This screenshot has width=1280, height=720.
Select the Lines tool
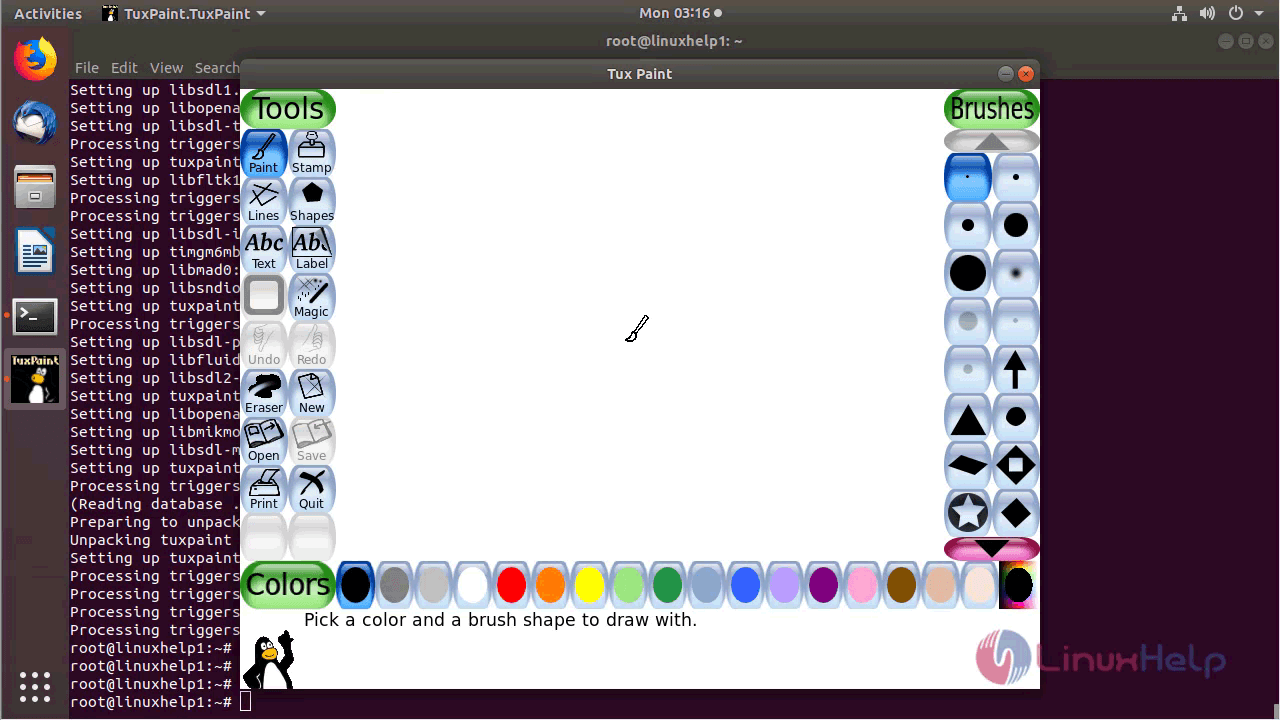[263, 200]
